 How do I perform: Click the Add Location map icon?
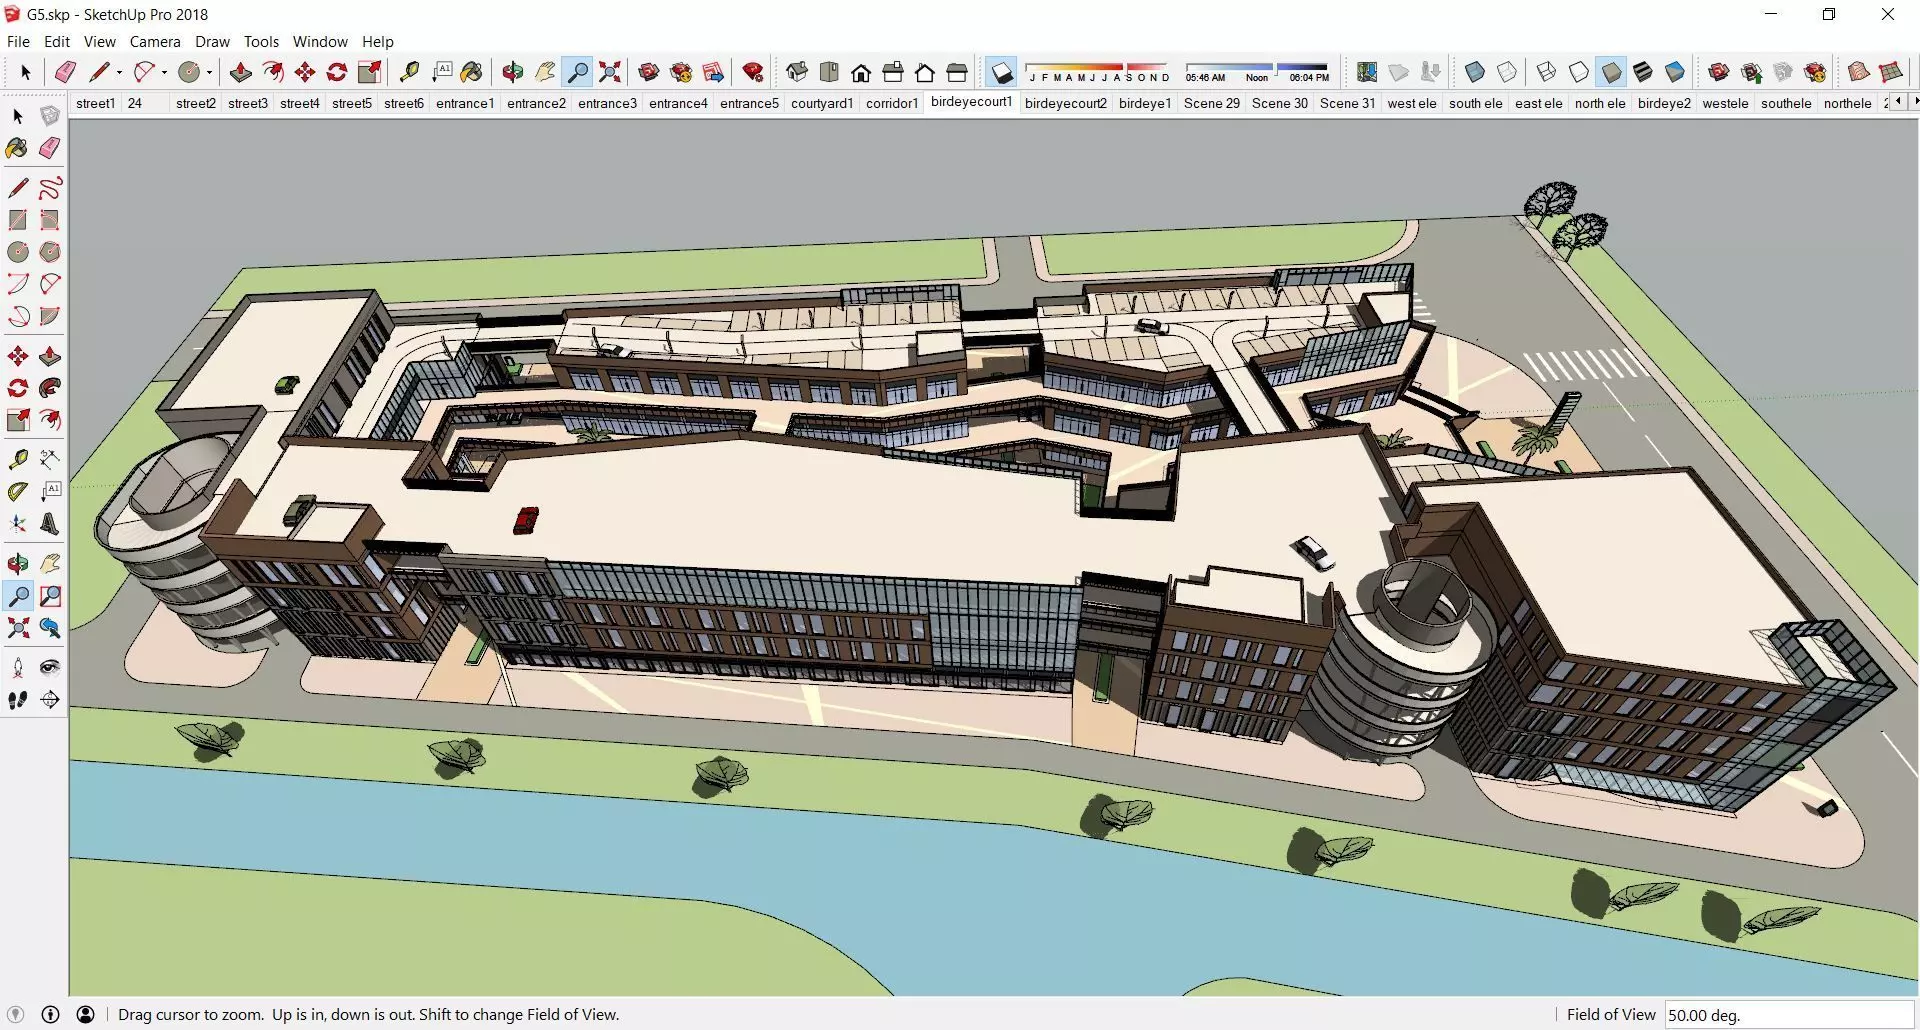[1367, 72]
